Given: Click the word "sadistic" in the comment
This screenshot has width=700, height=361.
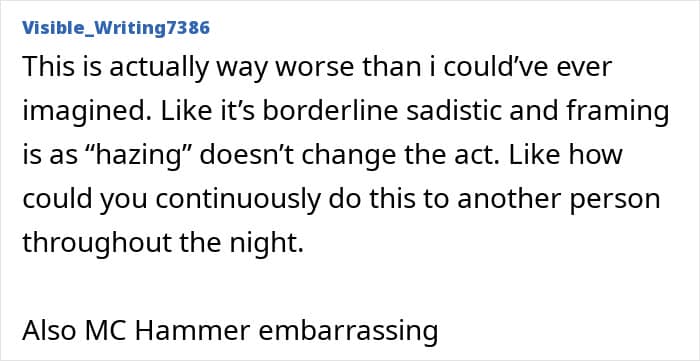Looking at the screenshot, I should click(x=452, y=111).
